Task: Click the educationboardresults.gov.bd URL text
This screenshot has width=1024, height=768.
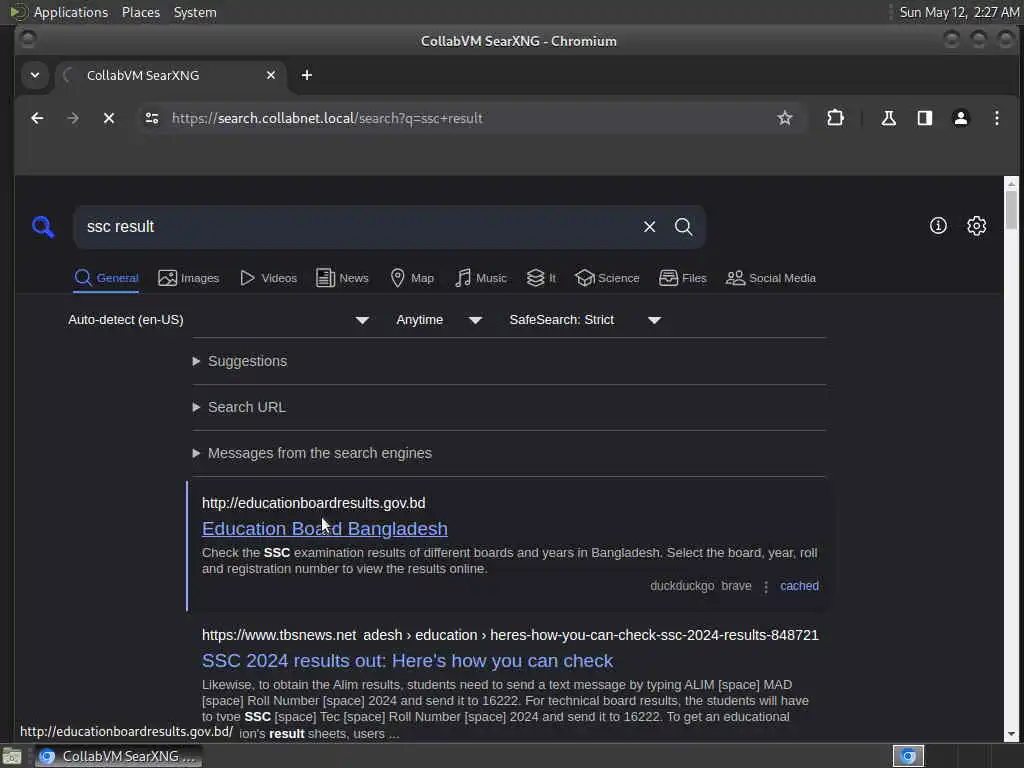Action: point(313,503)
